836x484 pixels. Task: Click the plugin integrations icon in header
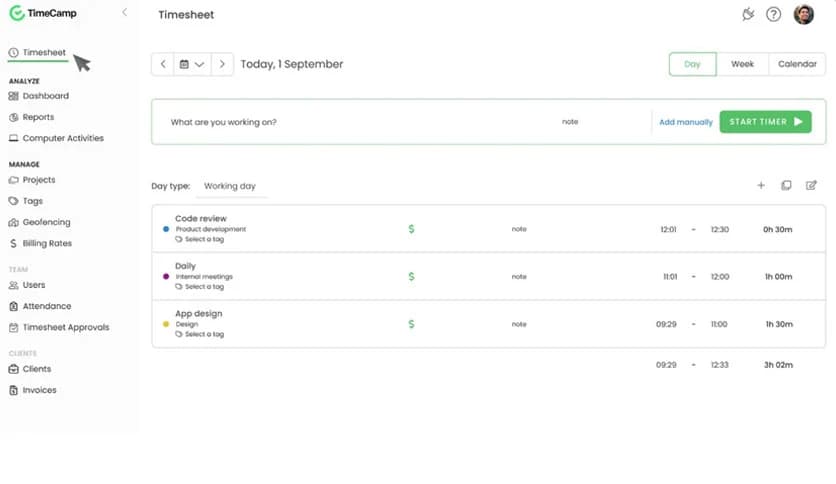click(747, 14)
